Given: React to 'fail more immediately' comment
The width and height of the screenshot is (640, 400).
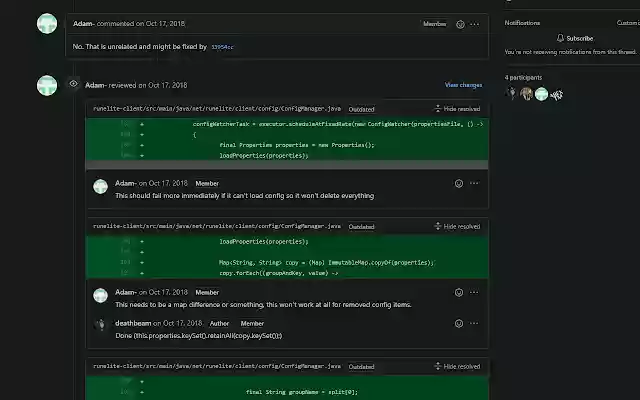Looking at the screenshot, I should (x=459, y=184).
